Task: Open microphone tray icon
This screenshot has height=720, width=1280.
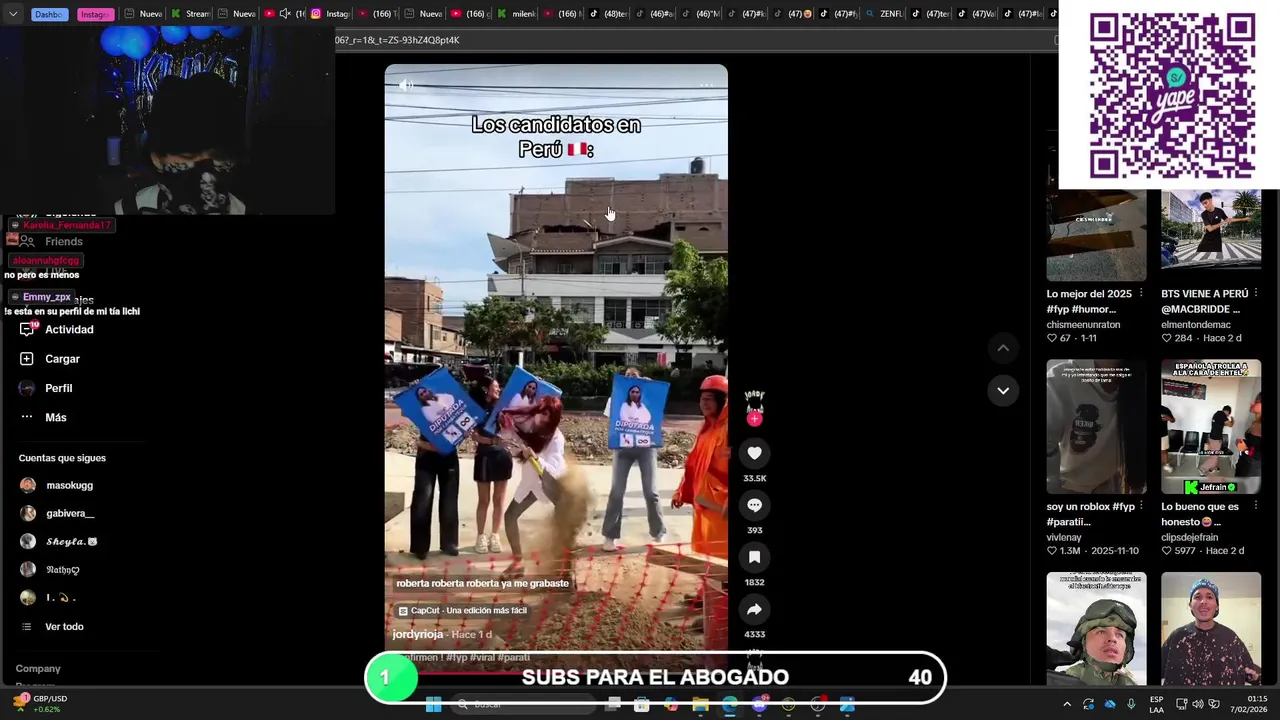Action: (1131, 704)
